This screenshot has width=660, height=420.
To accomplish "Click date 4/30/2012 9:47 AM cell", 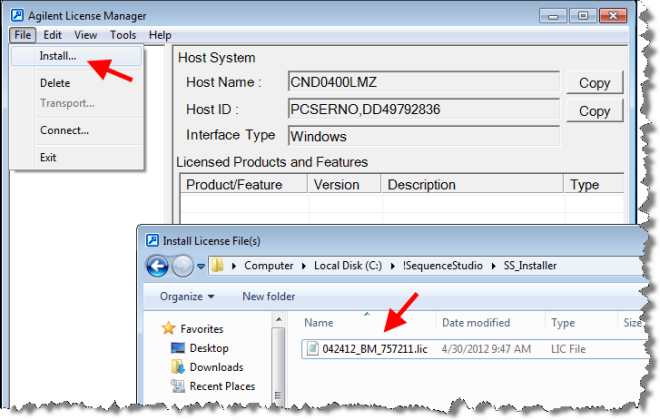I will [486, 349].
